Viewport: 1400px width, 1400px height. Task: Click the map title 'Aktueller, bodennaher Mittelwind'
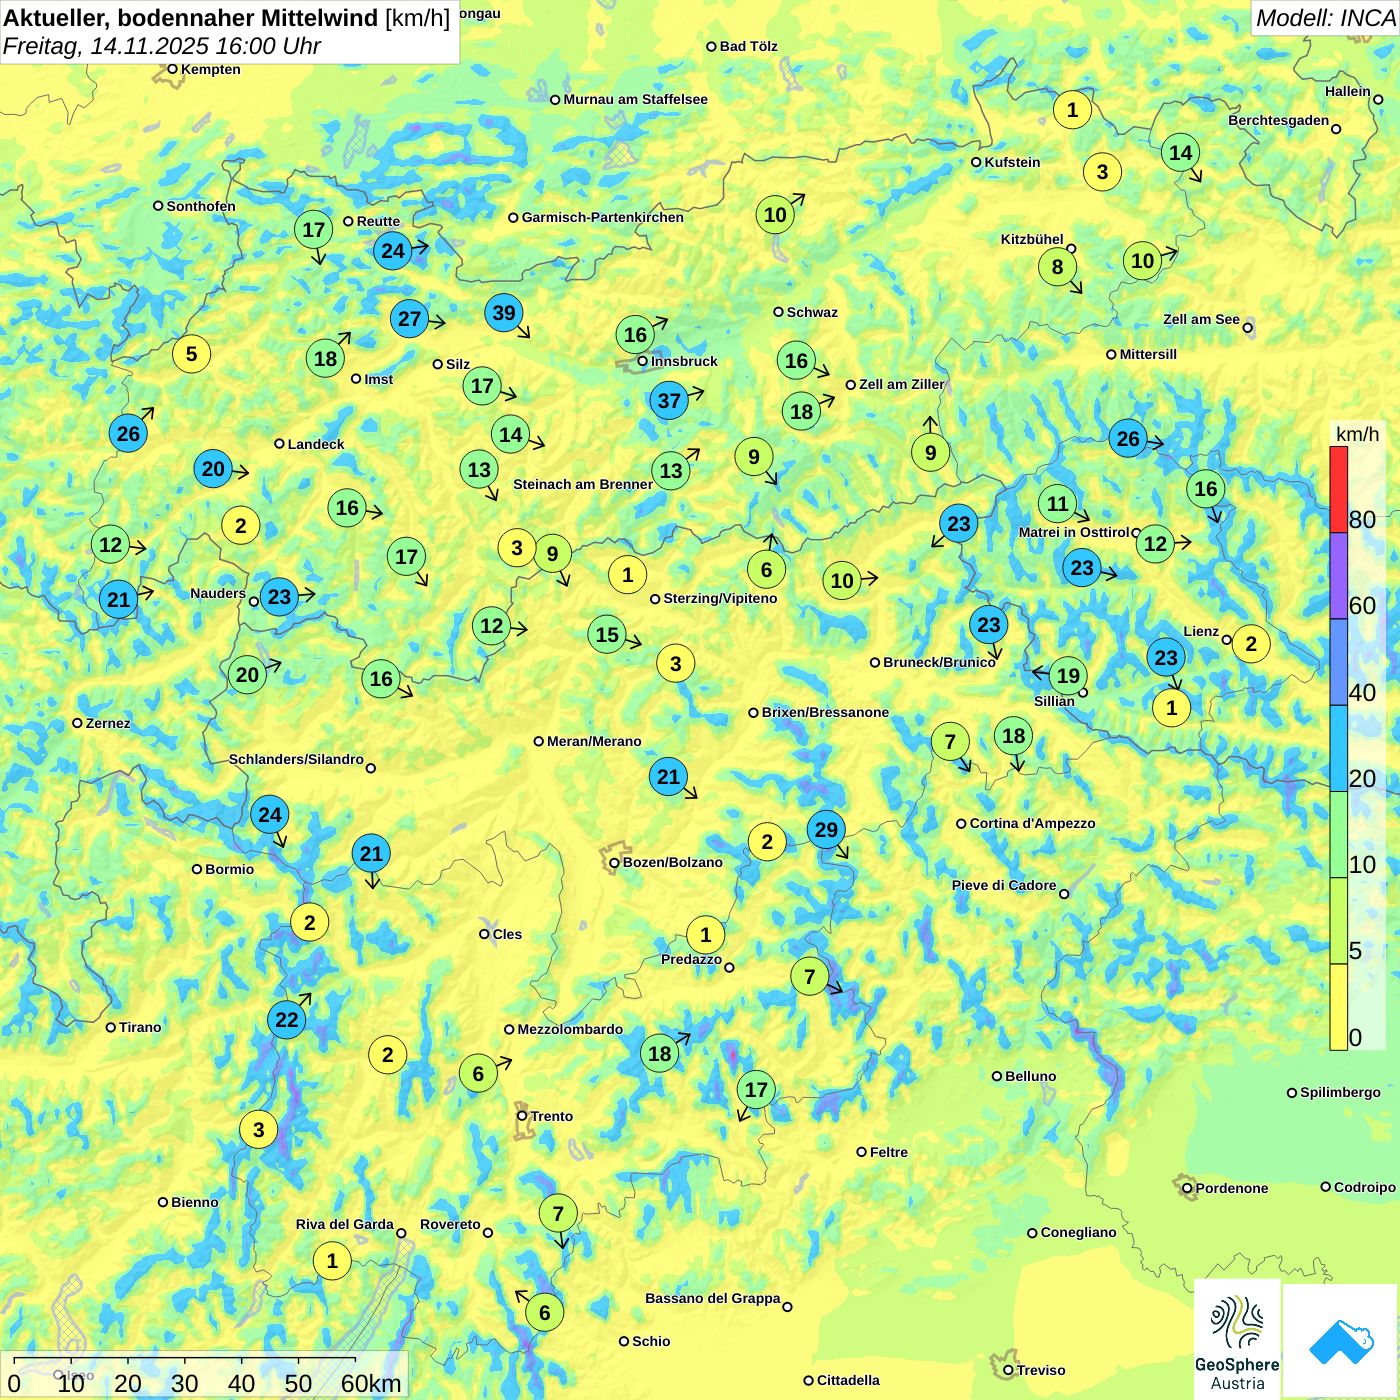tap(192, 17)
